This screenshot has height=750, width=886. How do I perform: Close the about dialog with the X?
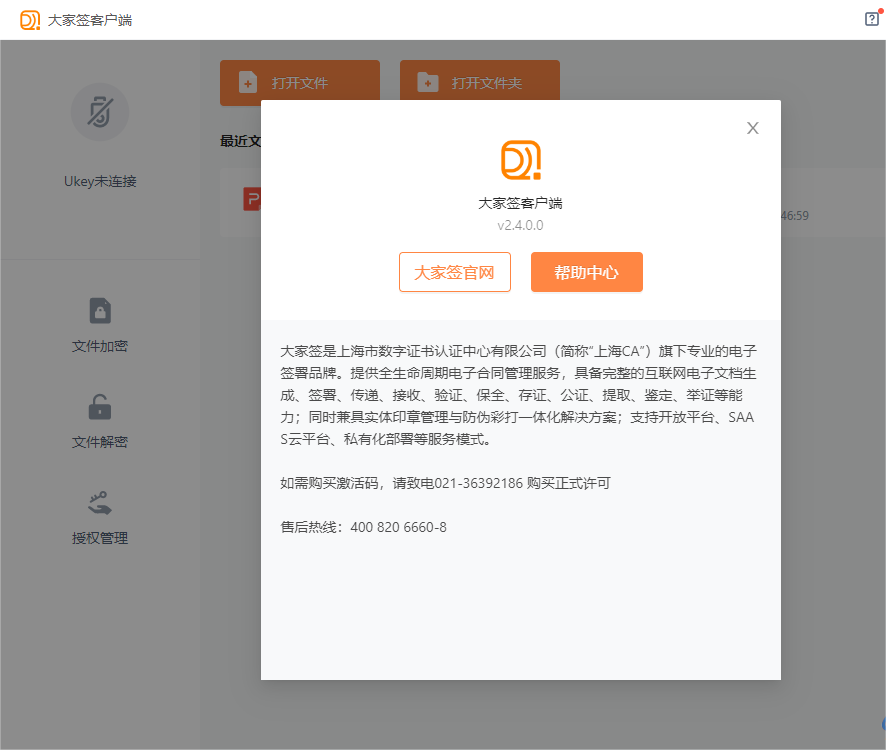coord(753,128)
